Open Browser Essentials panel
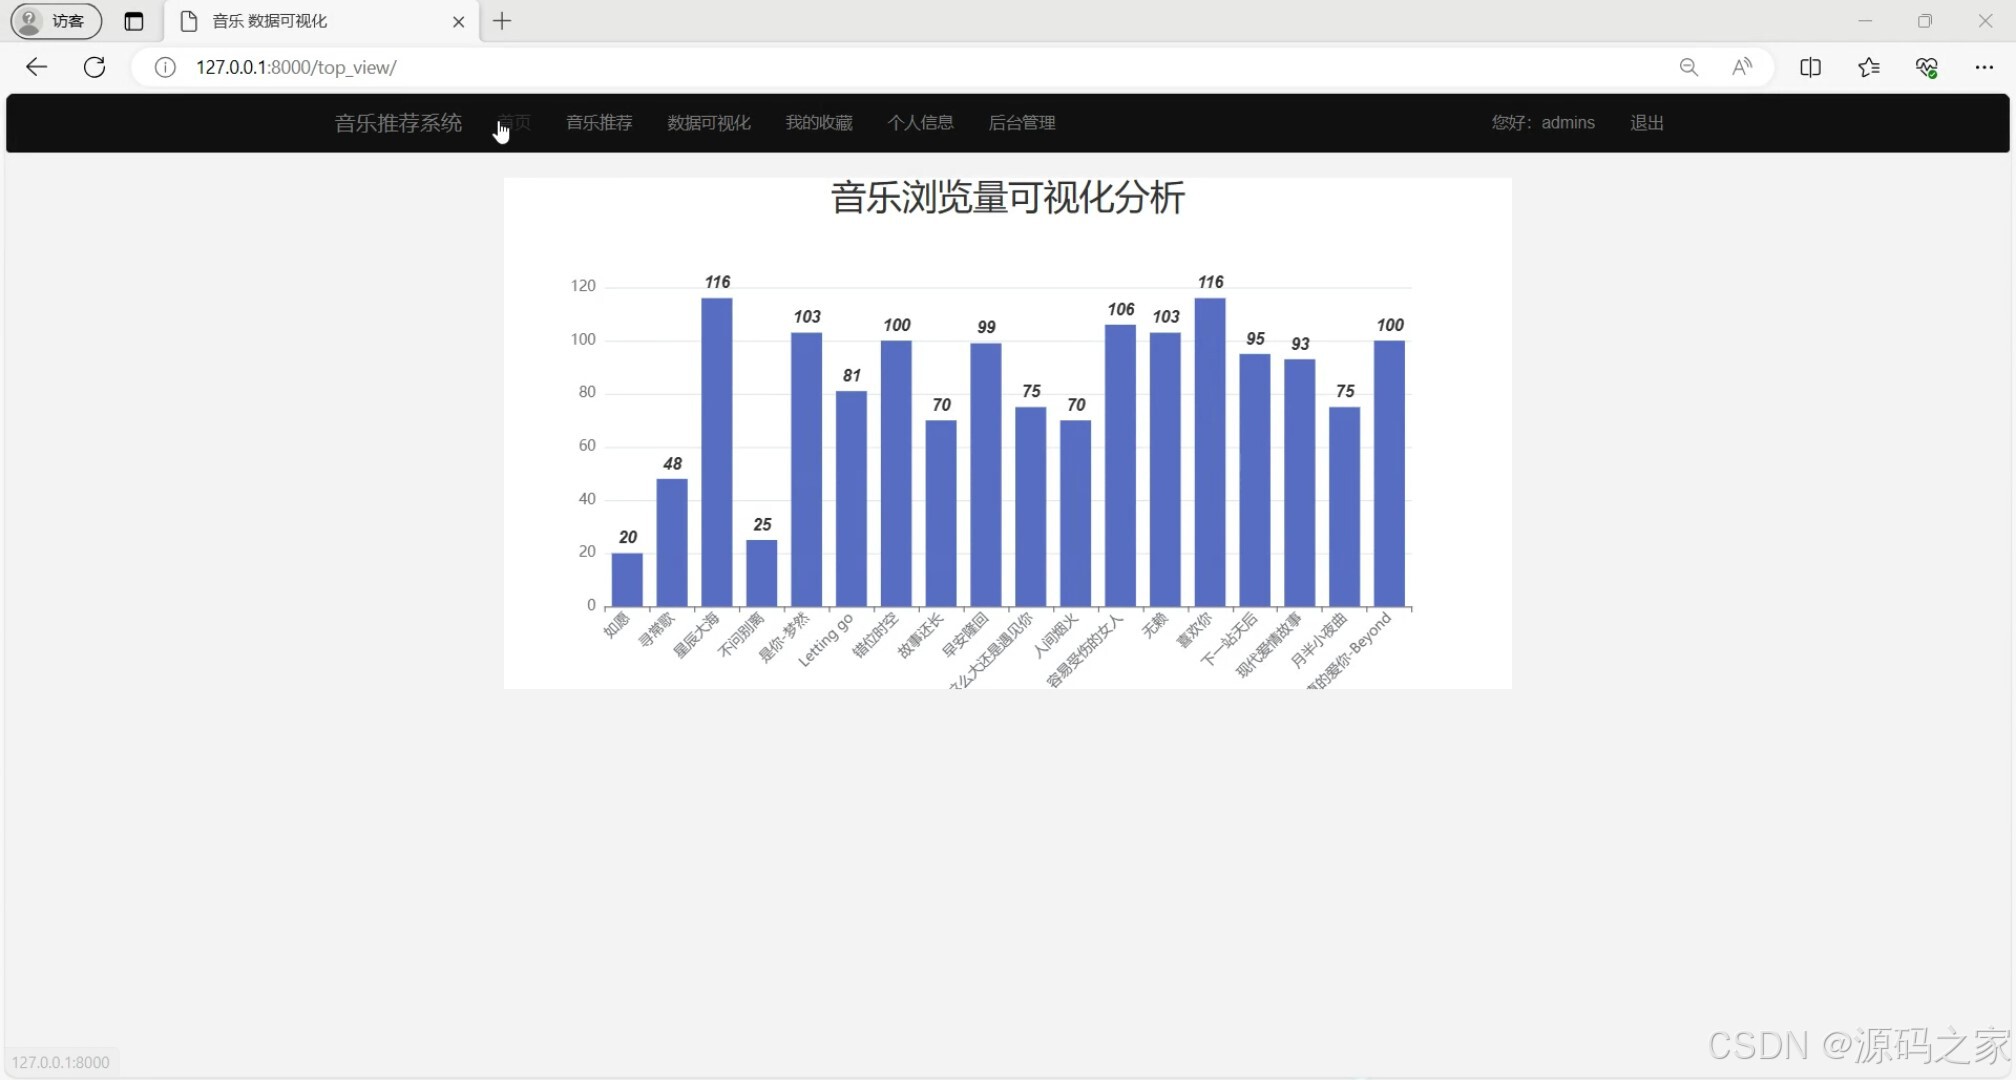 (x=1928, y=67)
